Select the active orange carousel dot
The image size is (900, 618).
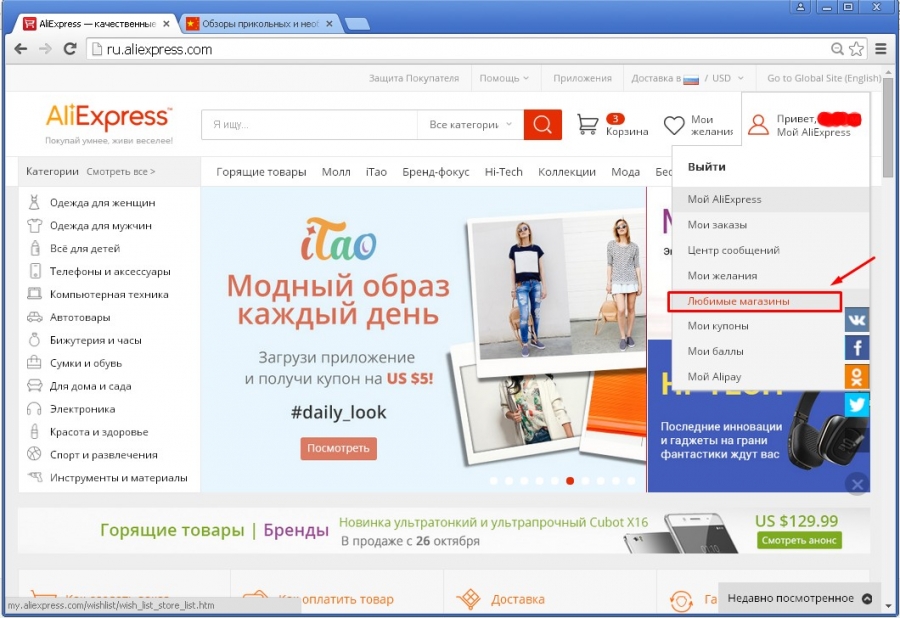(x=570, y=480)
